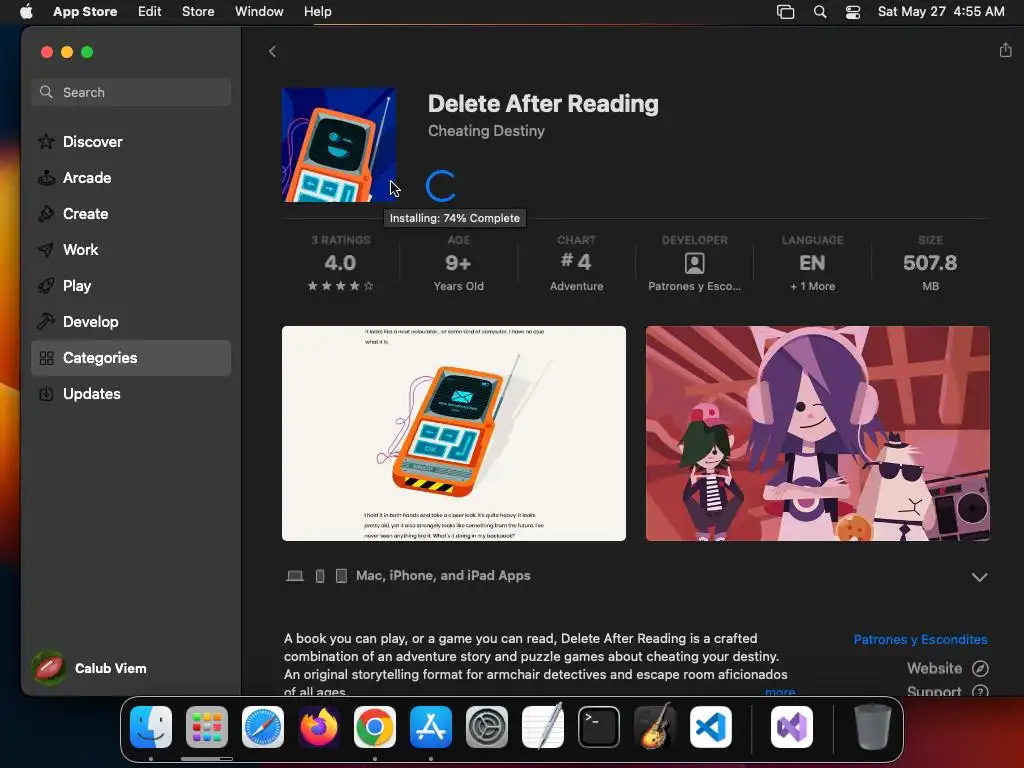Image resolution: width=1024 pixels, height=768 pixels.
Task: Click the Cheating Destiny subtitle
Action: tap(487, 131)
